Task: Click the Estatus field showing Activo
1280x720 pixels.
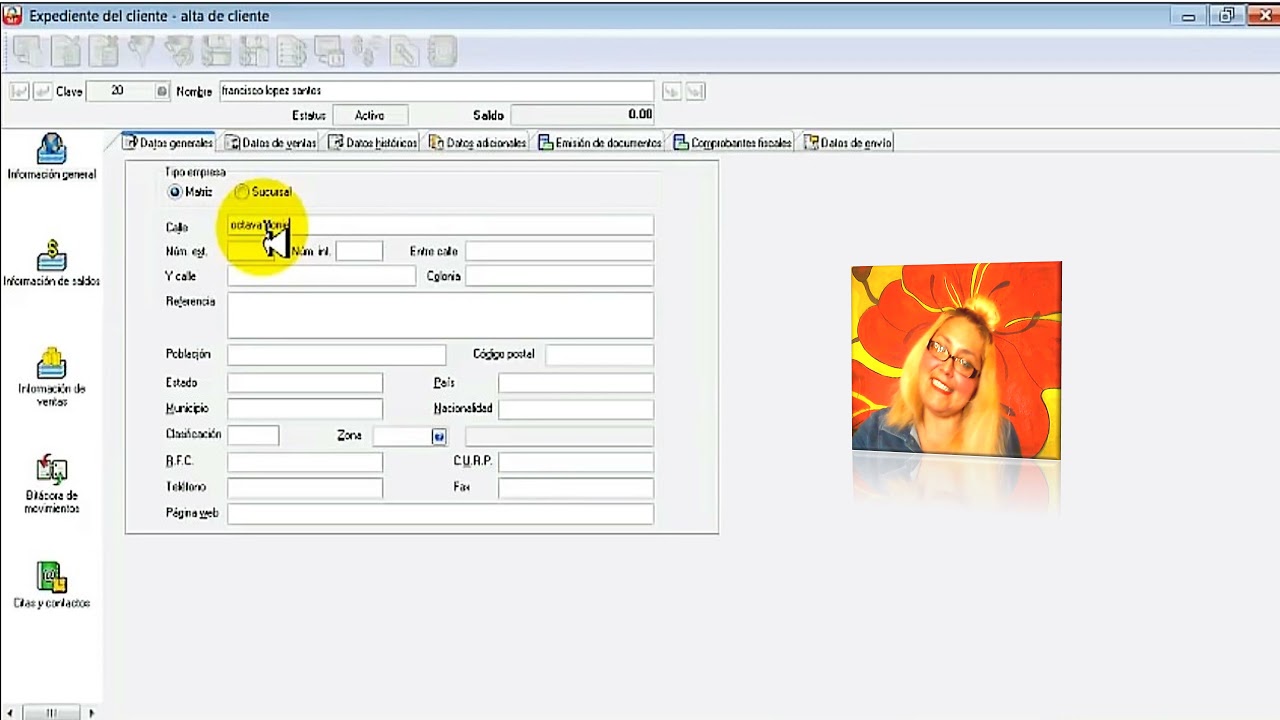Action: point(370,116)
